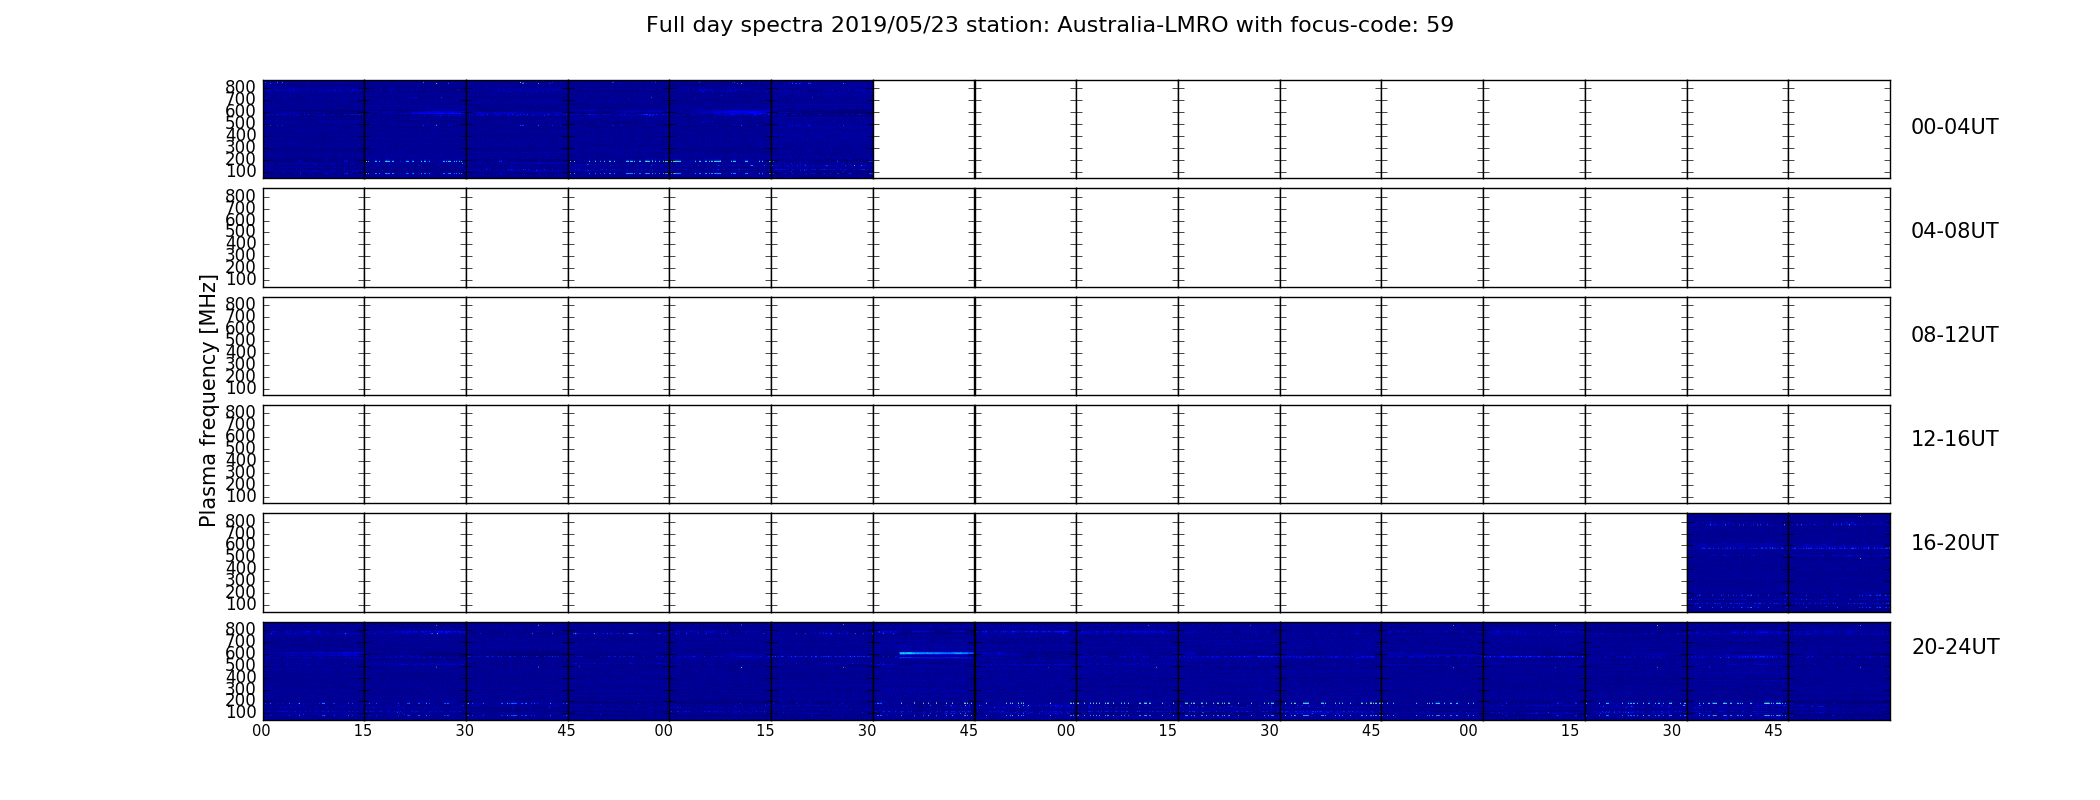The height and width of the screenshot is (800, 2100).
Task: Select the 'Plasma frequency [MHz]' y-axis label
Action: coord(208,400)
